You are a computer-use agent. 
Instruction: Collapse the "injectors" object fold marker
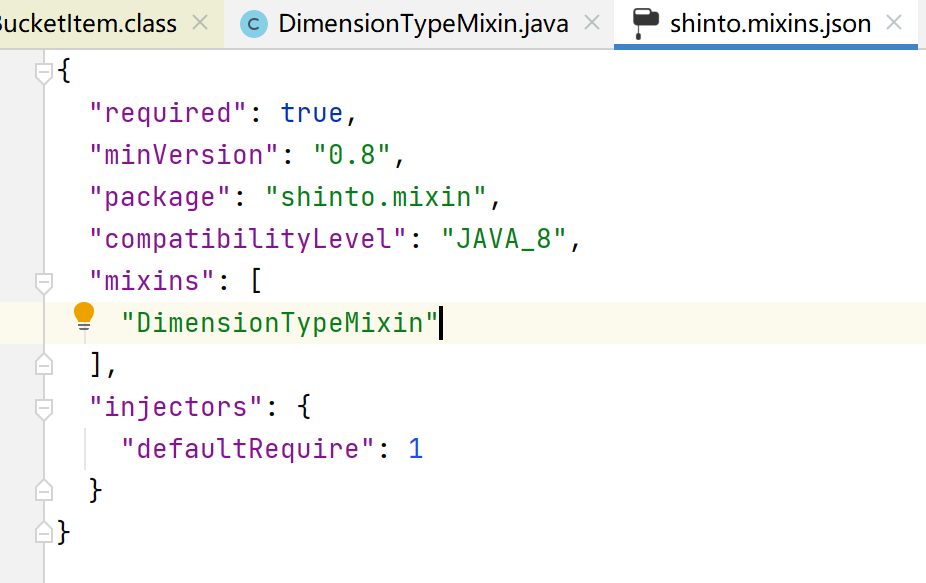[43, 408]
